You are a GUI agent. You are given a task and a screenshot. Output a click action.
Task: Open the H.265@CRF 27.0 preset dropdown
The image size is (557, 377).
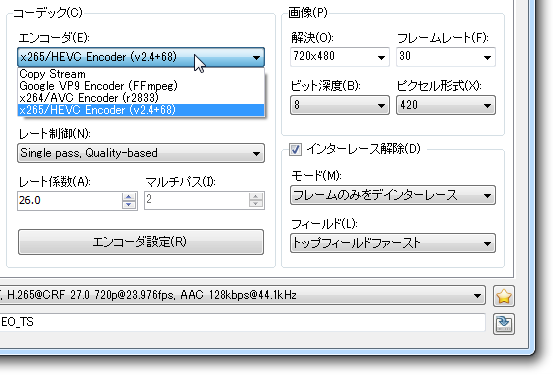242,295
